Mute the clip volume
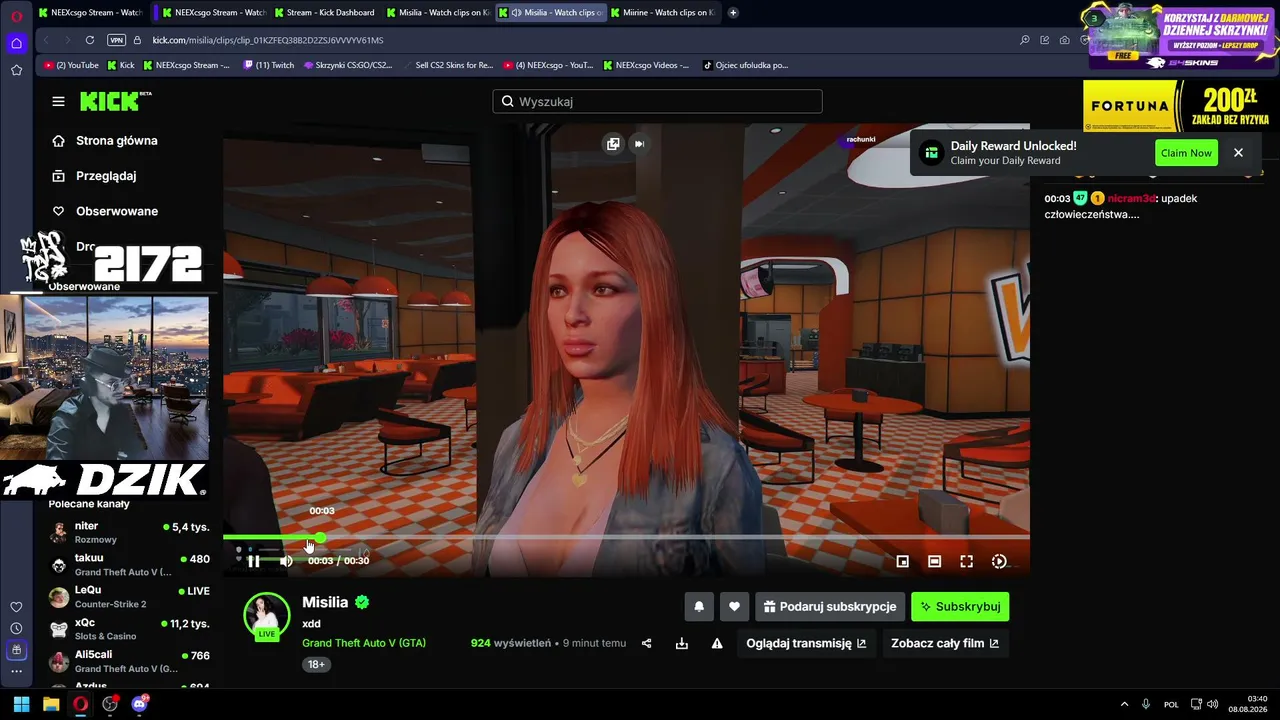Image resolution: width=1280 pixels, height=720 pixels. click(286, 561)
